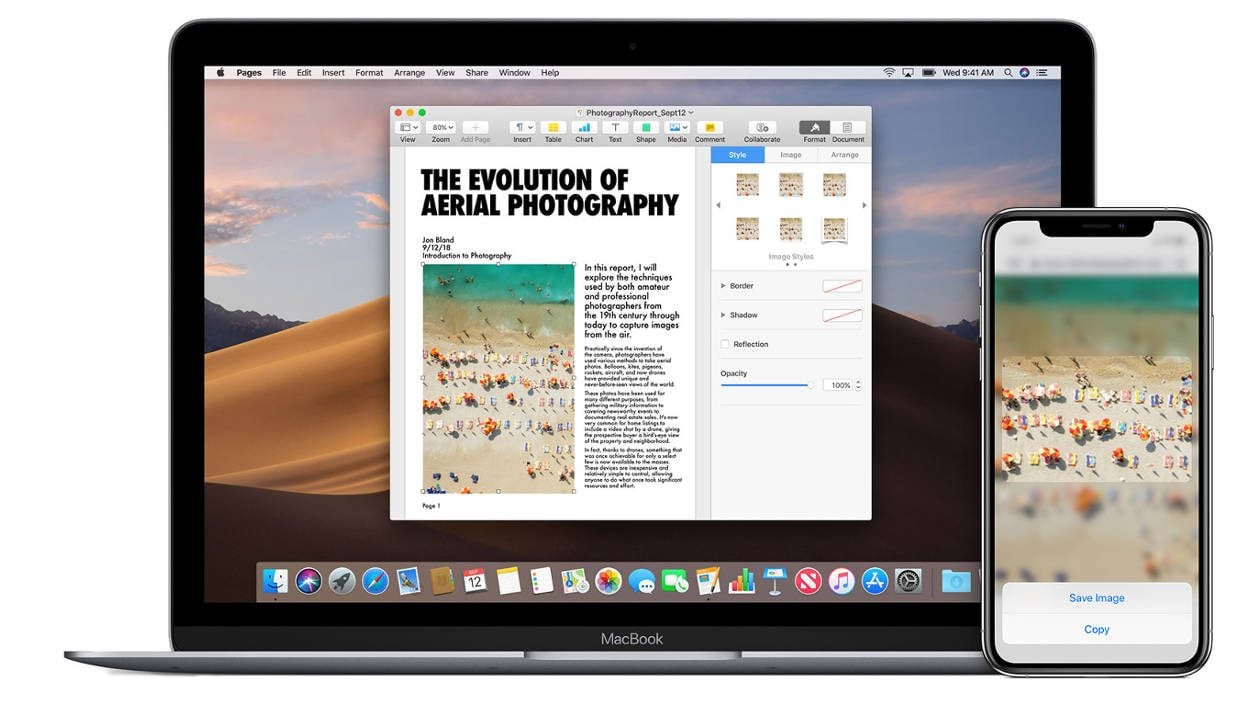Image resolution: width=1256 pixels, height=725 pixels.
Task: Click the Opacity 100% value field
Action: 838,385
